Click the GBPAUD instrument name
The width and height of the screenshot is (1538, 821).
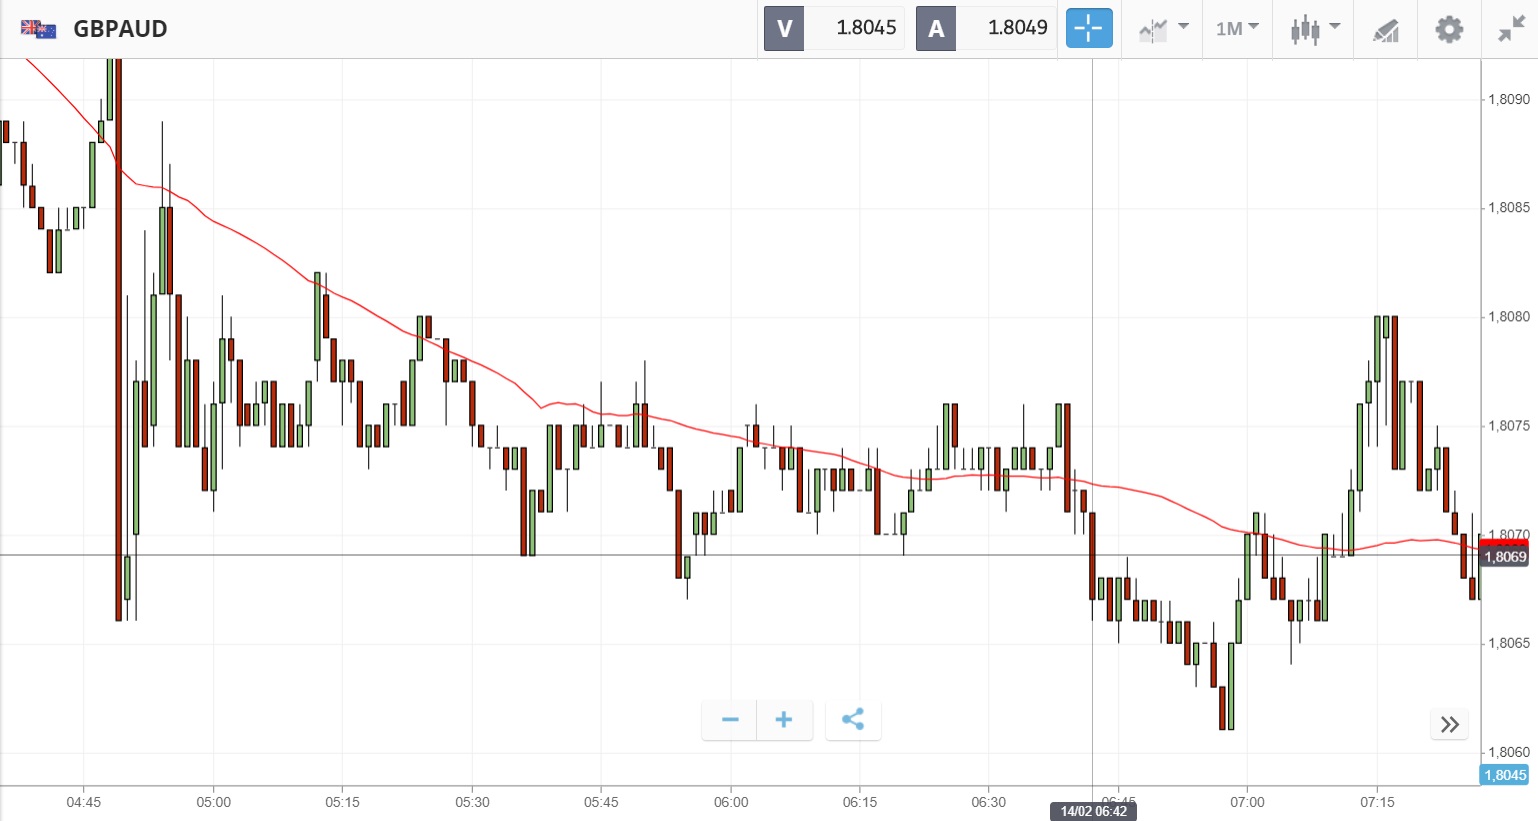pyautogui.click(x=120, y=29)
